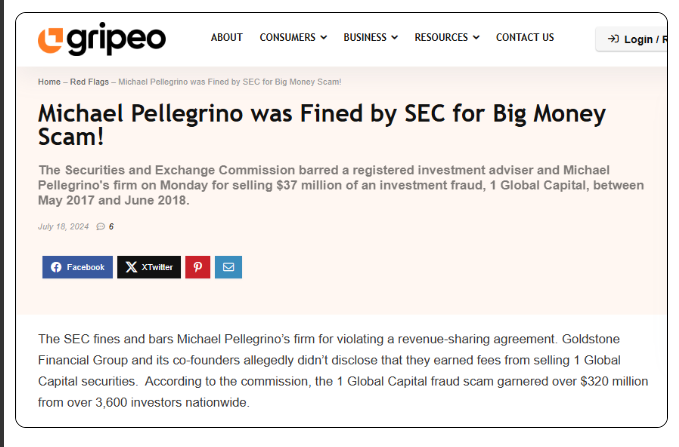Click the comment count number 6

[111, 227]
